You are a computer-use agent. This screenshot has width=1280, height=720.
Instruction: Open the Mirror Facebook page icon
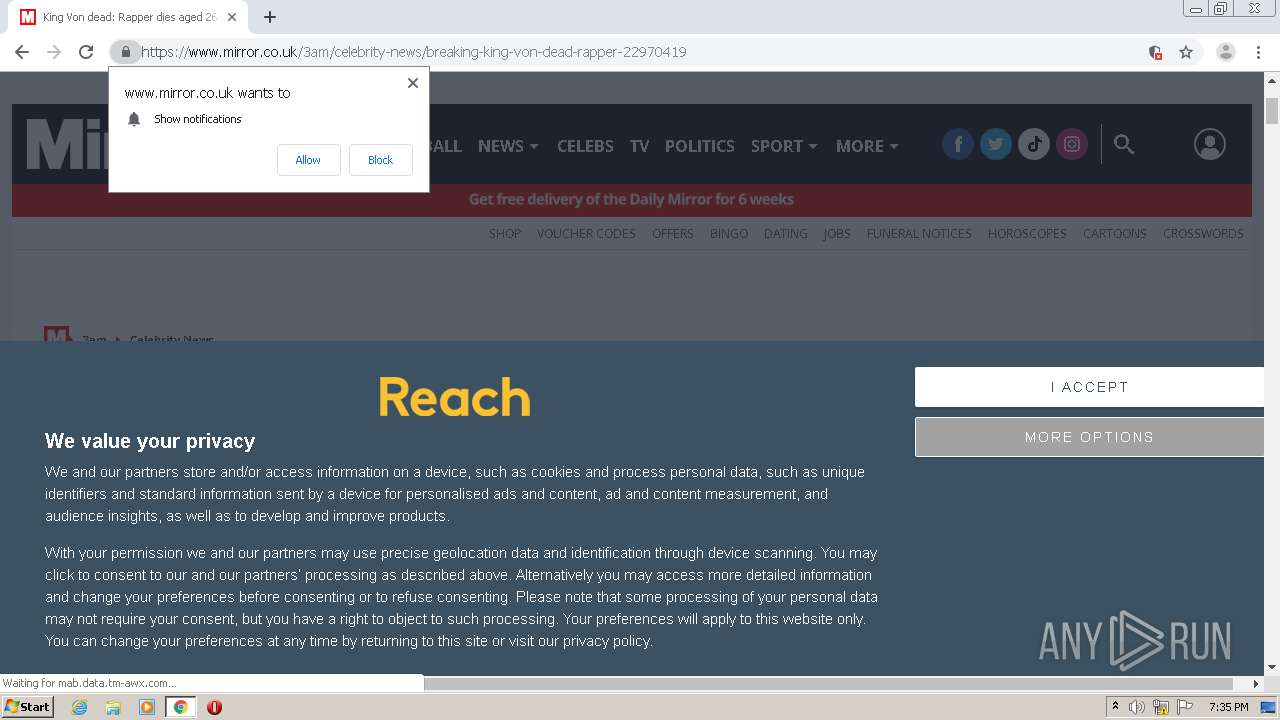(958, 144)
